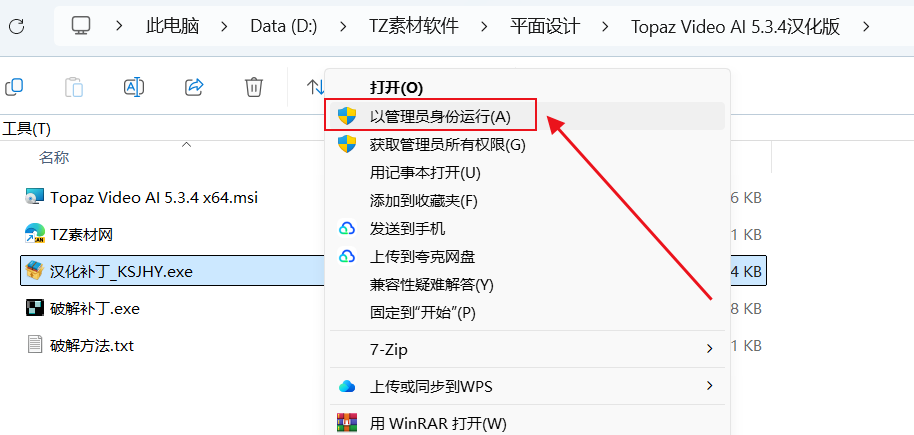Click the trash delete icon in the toolbar
This screenshot has width=914, height=435.
click(254, 87)
